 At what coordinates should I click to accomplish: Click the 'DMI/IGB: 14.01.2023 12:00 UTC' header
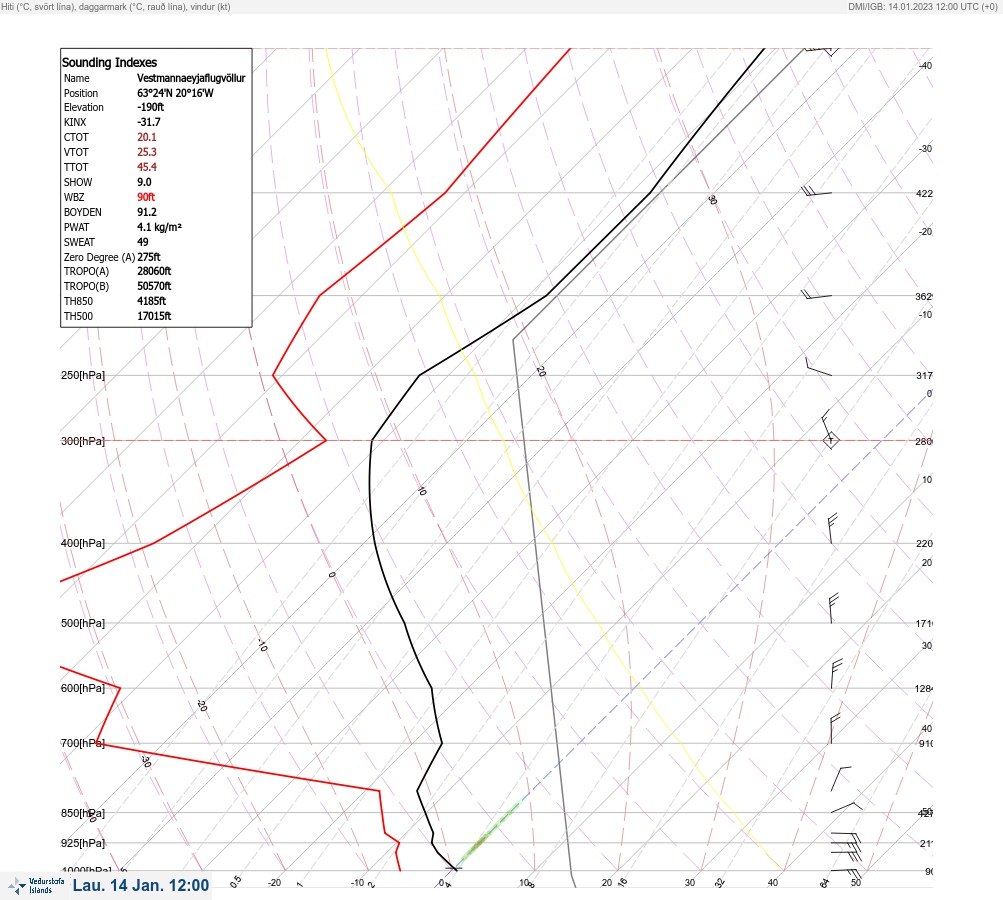point(922,6)
